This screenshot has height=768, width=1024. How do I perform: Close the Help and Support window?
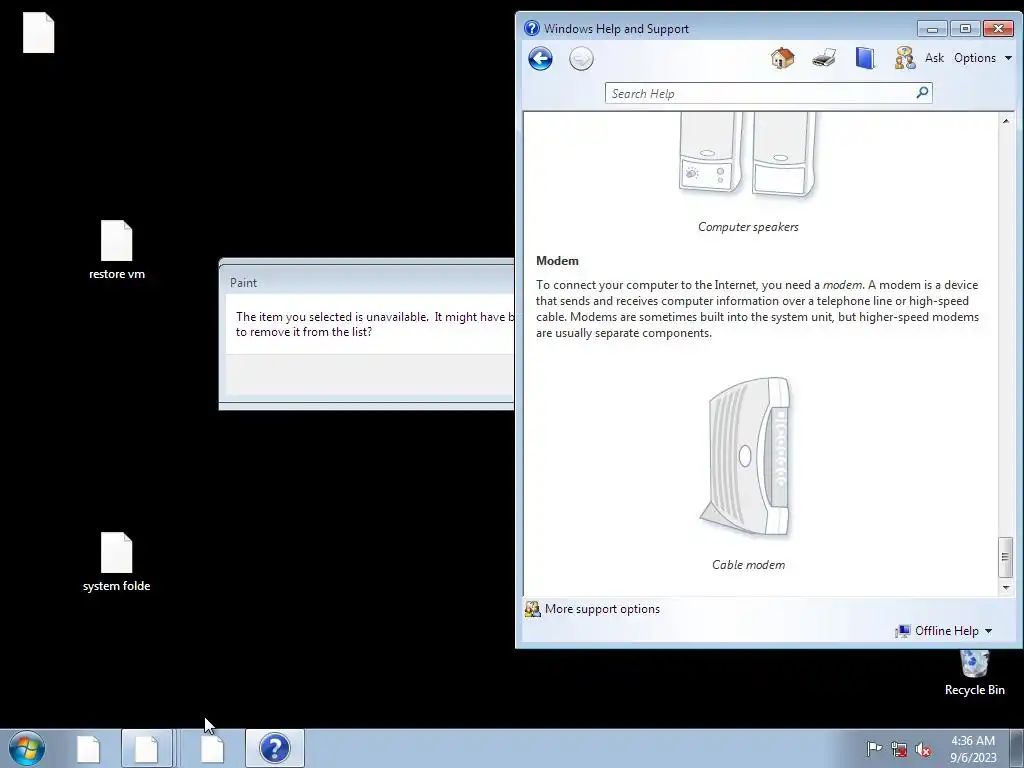pos(998,29)
